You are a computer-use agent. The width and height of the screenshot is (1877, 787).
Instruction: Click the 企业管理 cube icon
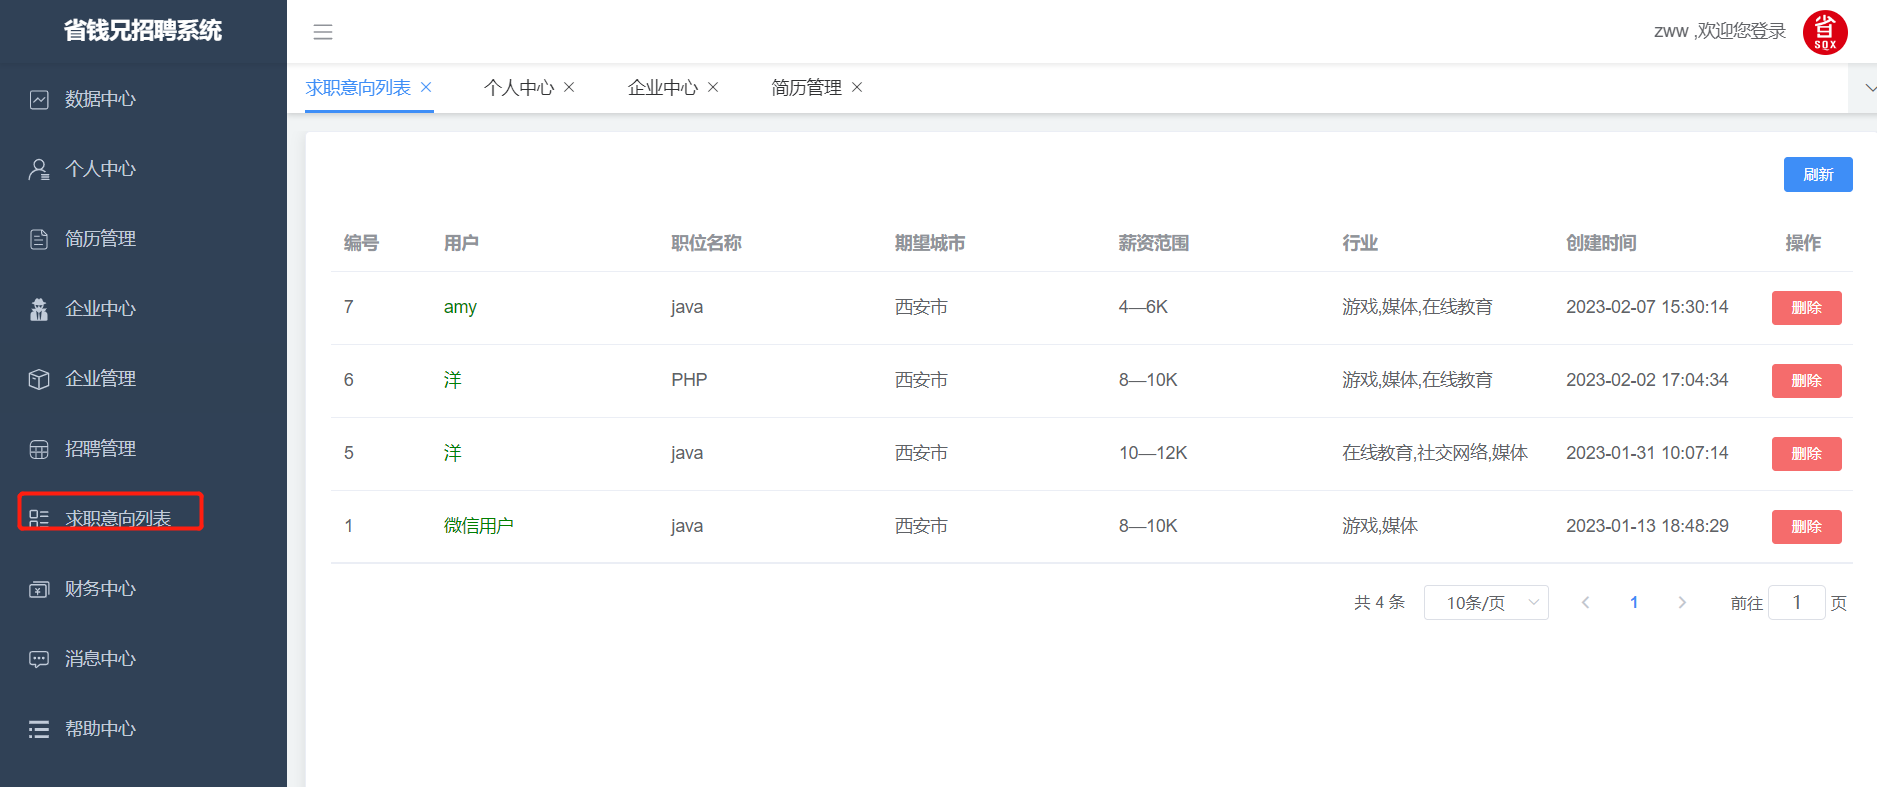tap(39, 380)
